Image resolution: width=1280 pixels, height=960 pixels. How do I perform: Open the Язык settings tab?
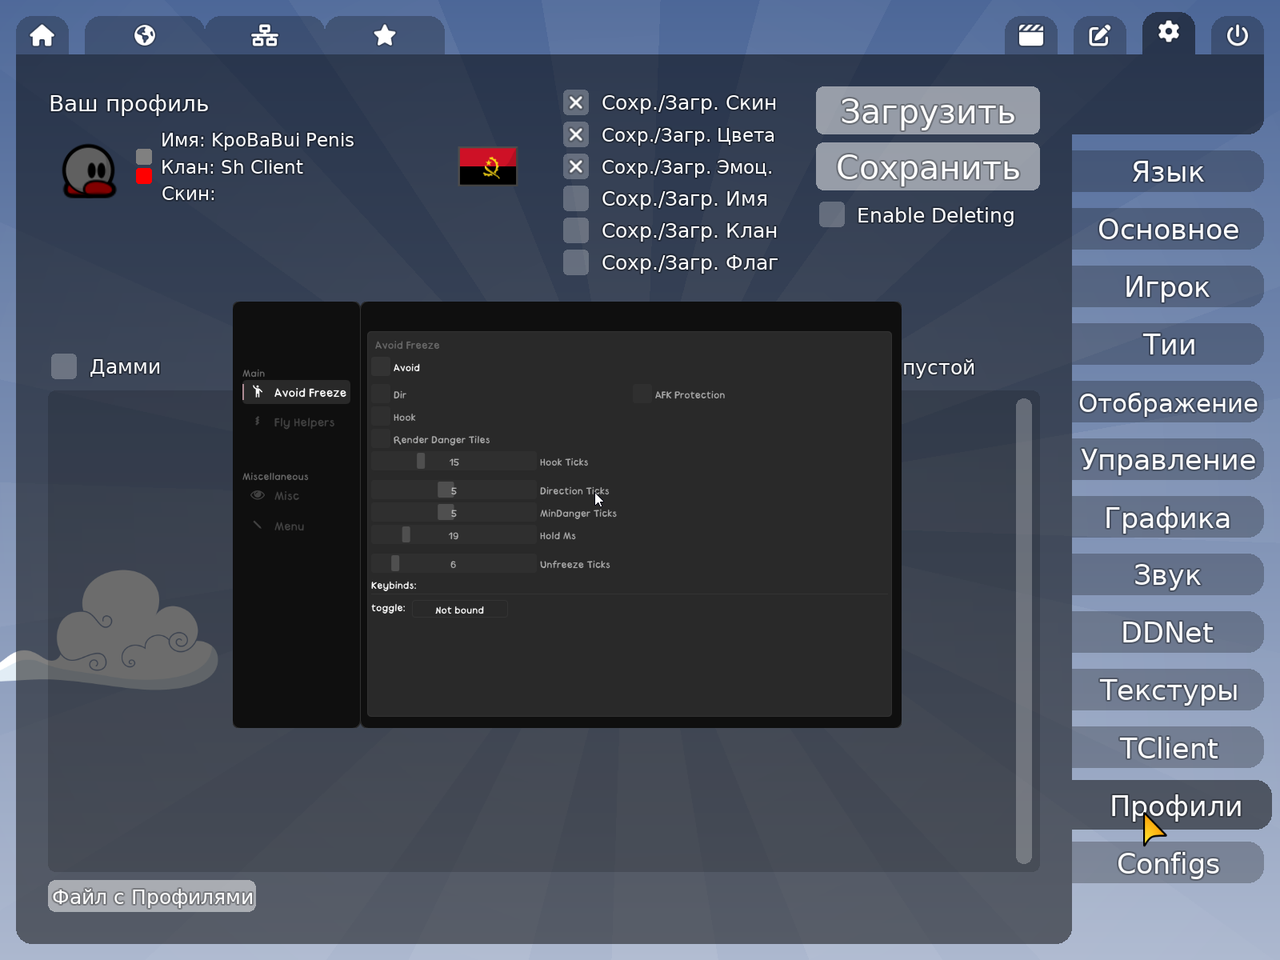(x=1168, y=172)
